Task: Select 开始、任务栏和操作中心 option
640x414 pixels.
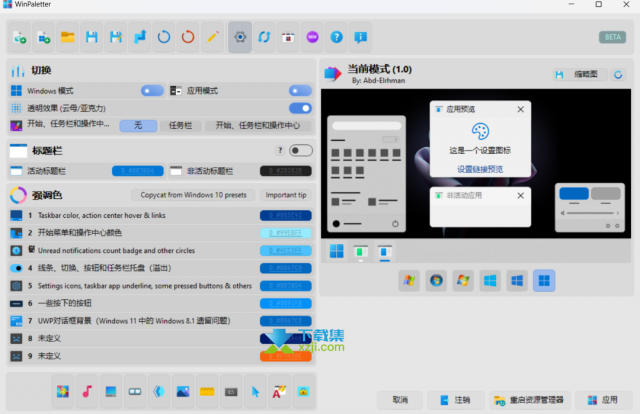Action: [258, 125]
